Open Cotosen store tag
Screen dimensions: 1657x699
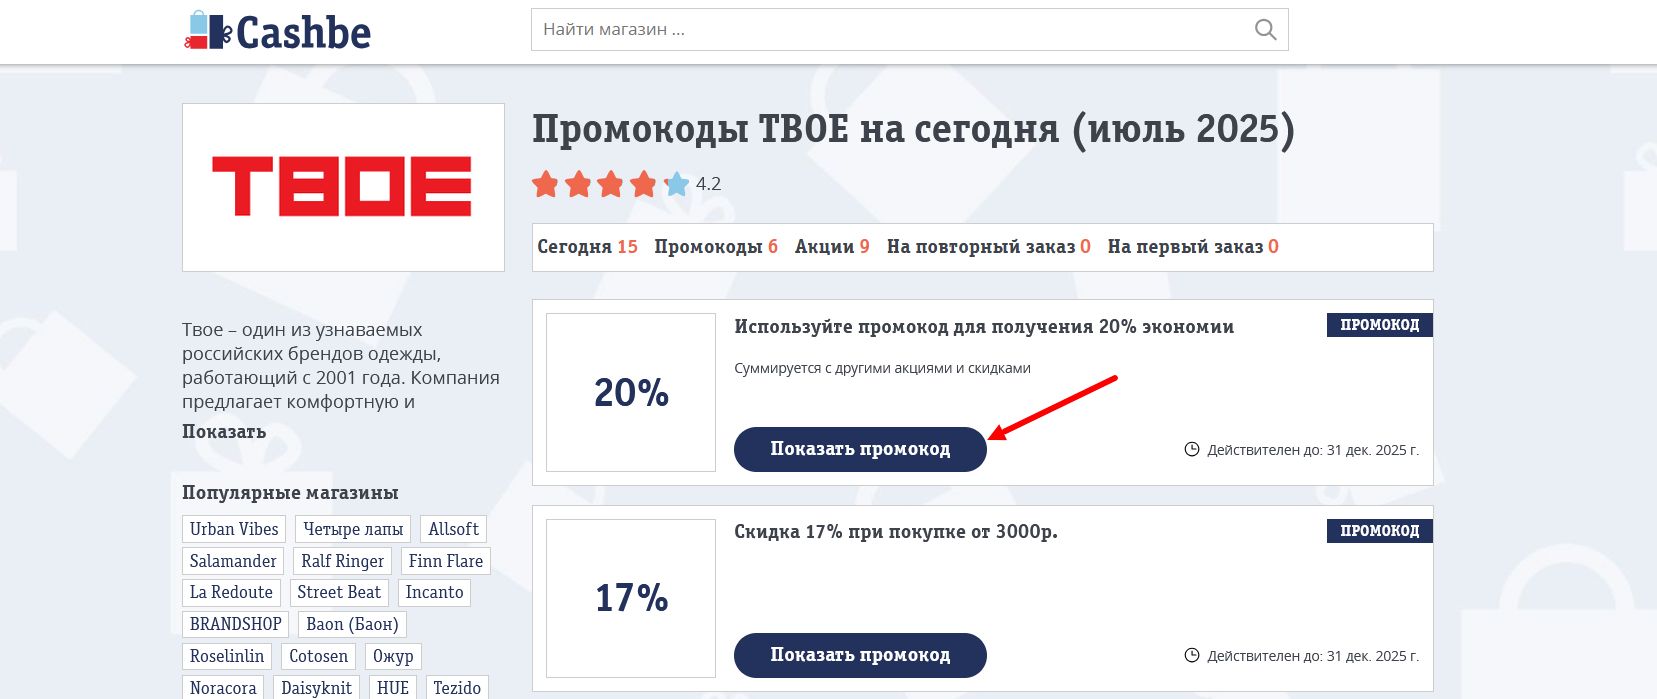(319, 656)
